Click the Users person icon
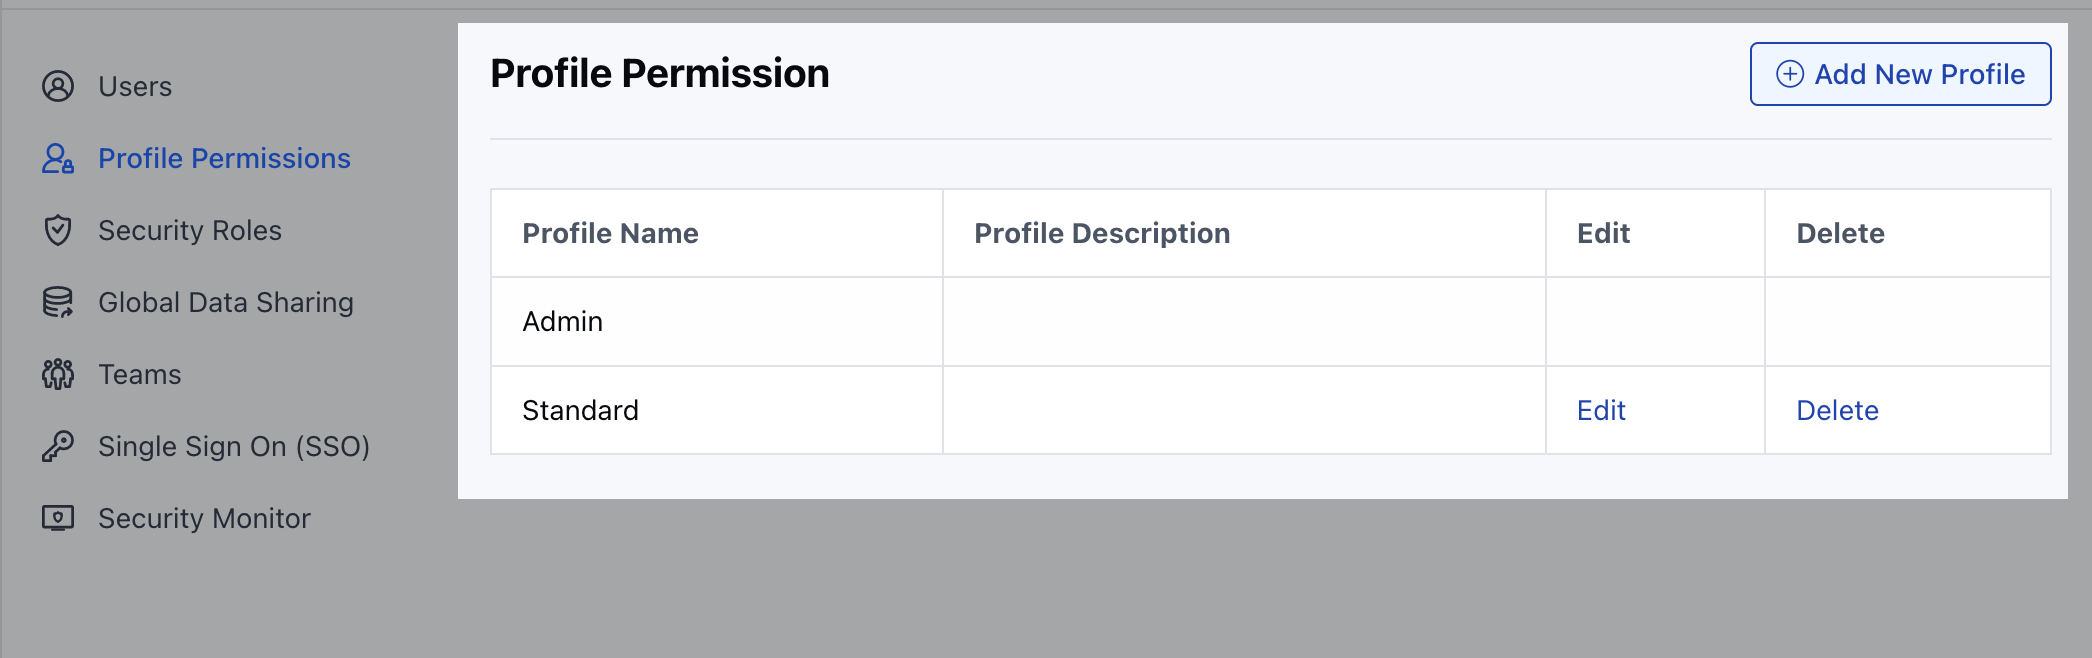The image size is (2092, 658). [x=58, y=87]
